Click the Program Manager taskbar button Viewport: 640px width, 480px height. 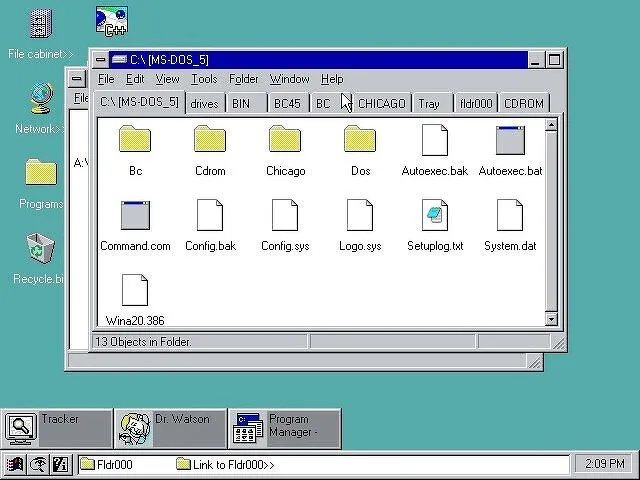(284, 428)
